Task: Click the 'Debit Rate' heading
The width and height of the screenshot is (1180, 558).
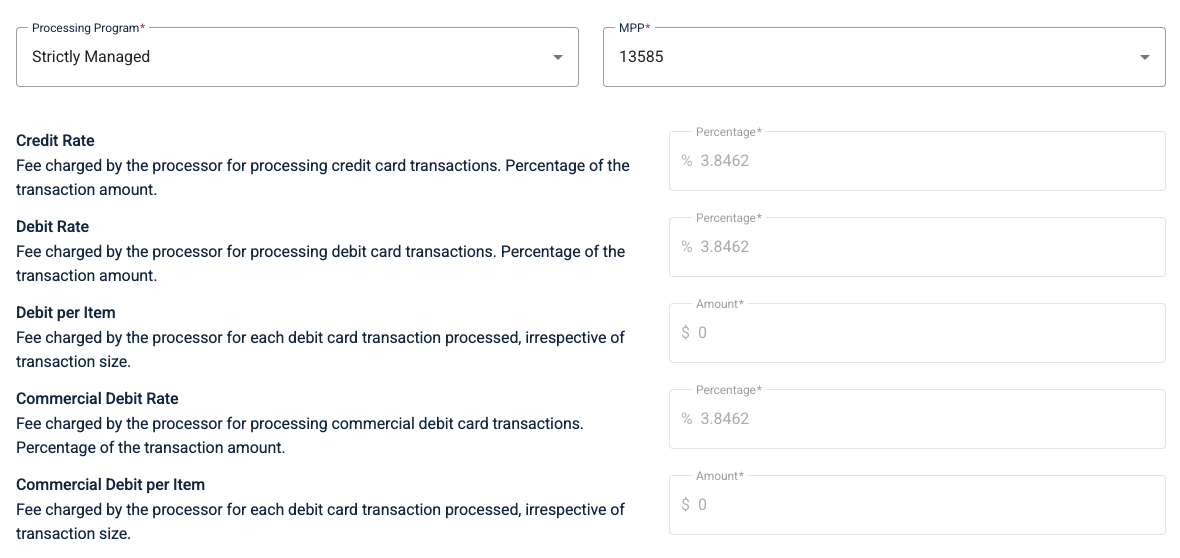Action: pos(53,227)
